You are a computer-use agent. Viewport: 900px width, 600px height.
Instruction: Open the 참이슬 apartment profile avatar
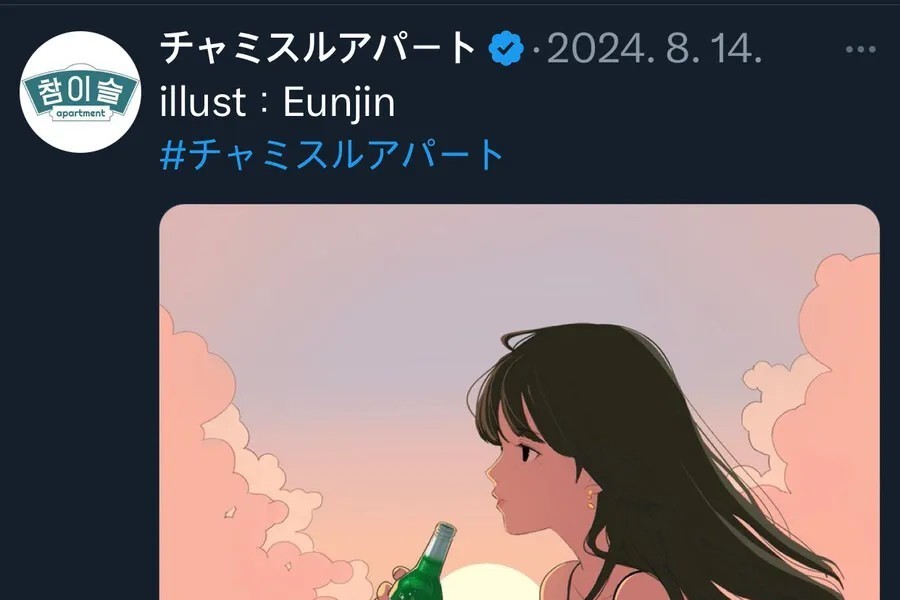(80, 92)
